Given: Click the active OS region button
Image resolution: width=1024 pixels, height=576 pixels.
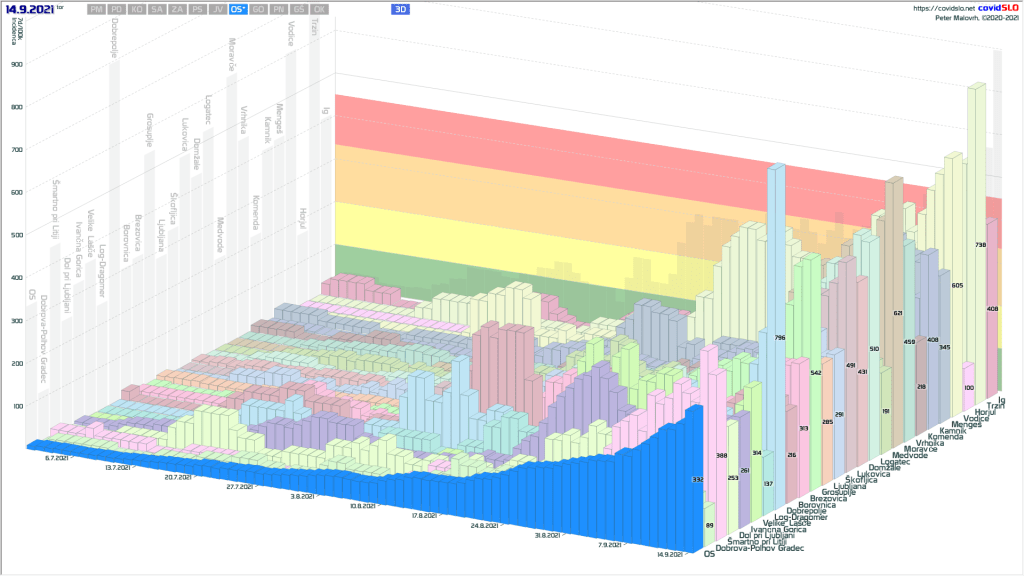Looking at the screenshot, I should 238,8.
